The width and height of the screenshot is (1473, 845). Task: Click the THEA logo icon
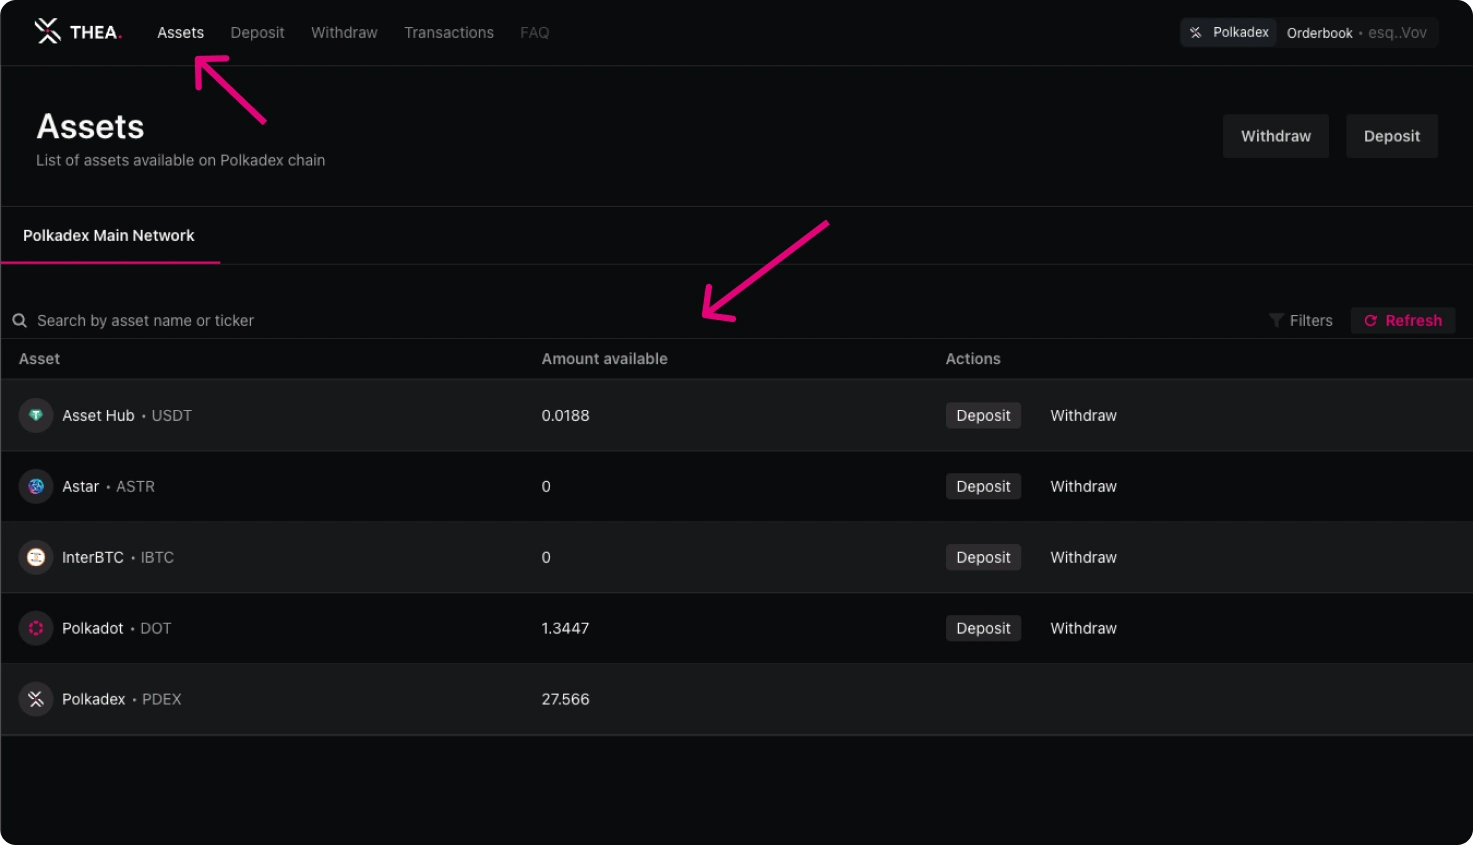pyautogui.click(x=47, y=32)
